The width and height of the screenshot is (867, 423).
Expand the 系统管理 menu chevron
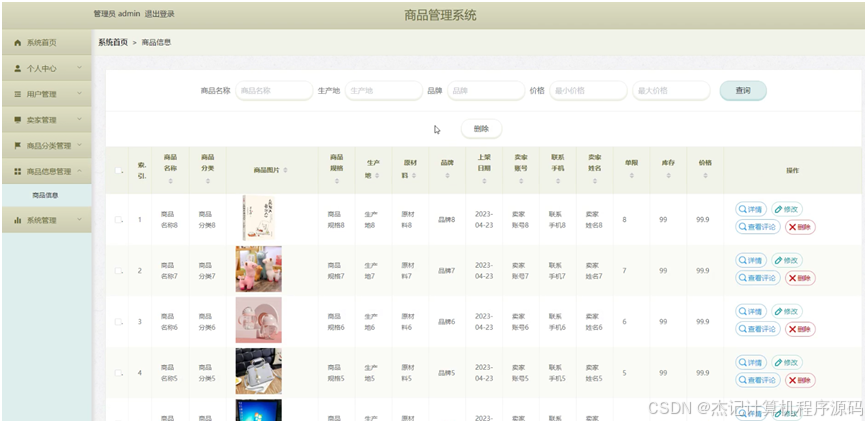tap(80, 220)
